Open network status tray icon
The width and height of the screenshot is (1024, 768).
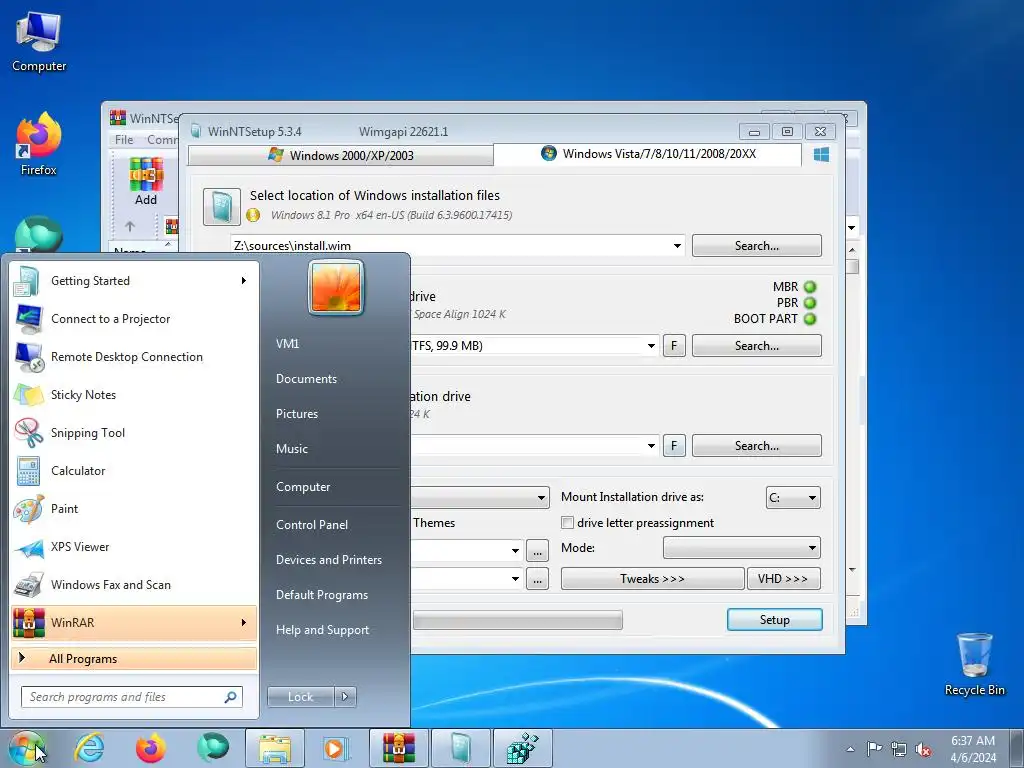tap(899, 749)
